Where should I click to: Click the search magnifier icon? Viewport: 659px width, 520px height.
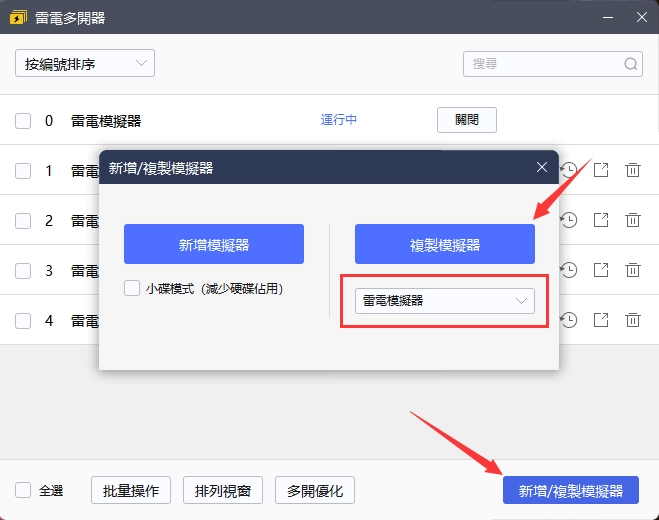tap(630, 64)
